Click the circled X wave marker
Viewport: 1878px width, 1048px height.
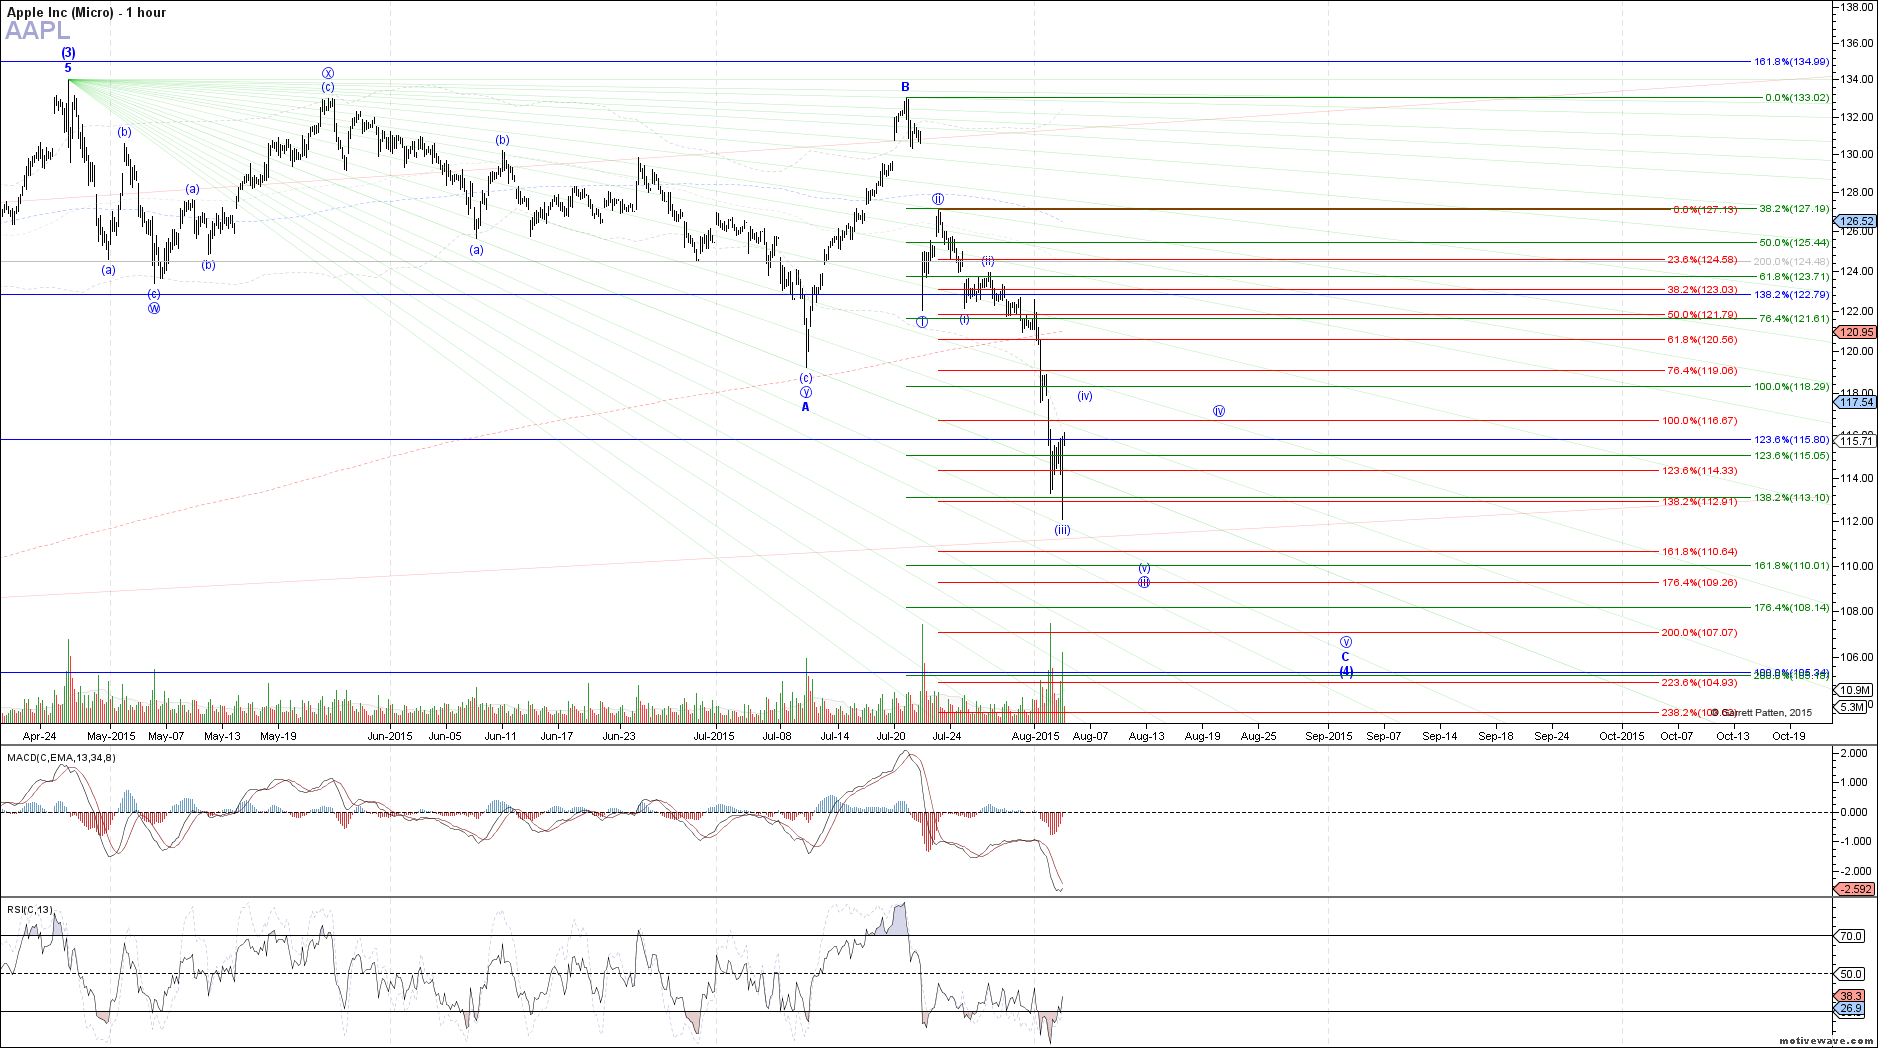tap(328, 73)
